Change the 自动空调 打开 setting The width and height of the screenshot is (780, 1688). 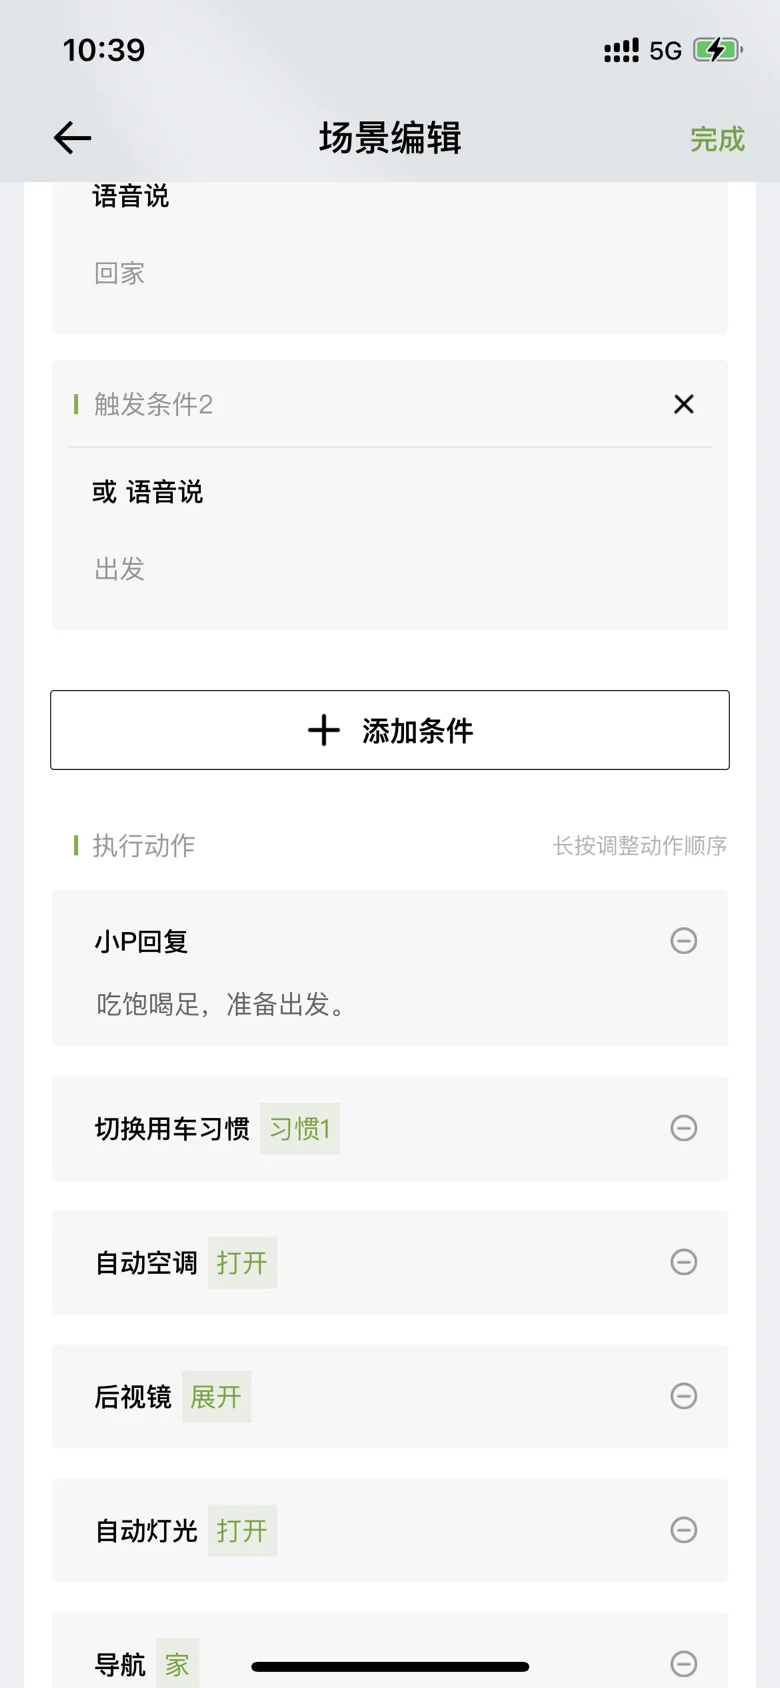point(242,1263)
